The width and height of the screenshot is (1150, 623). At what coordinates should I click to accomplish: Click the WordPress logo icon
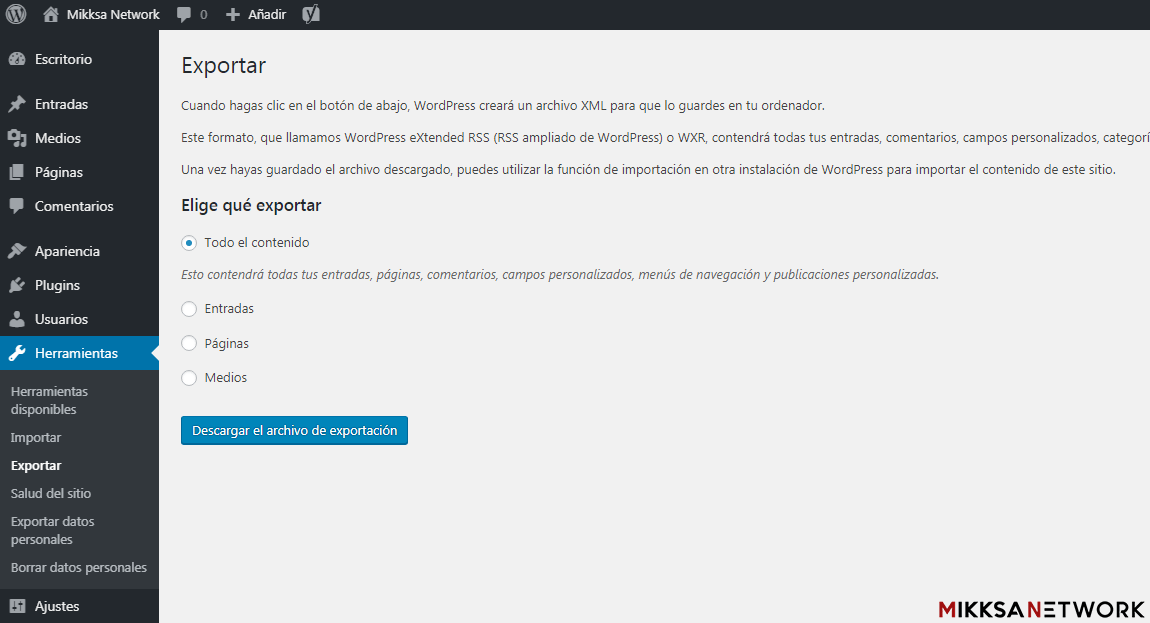pos(16,15)
